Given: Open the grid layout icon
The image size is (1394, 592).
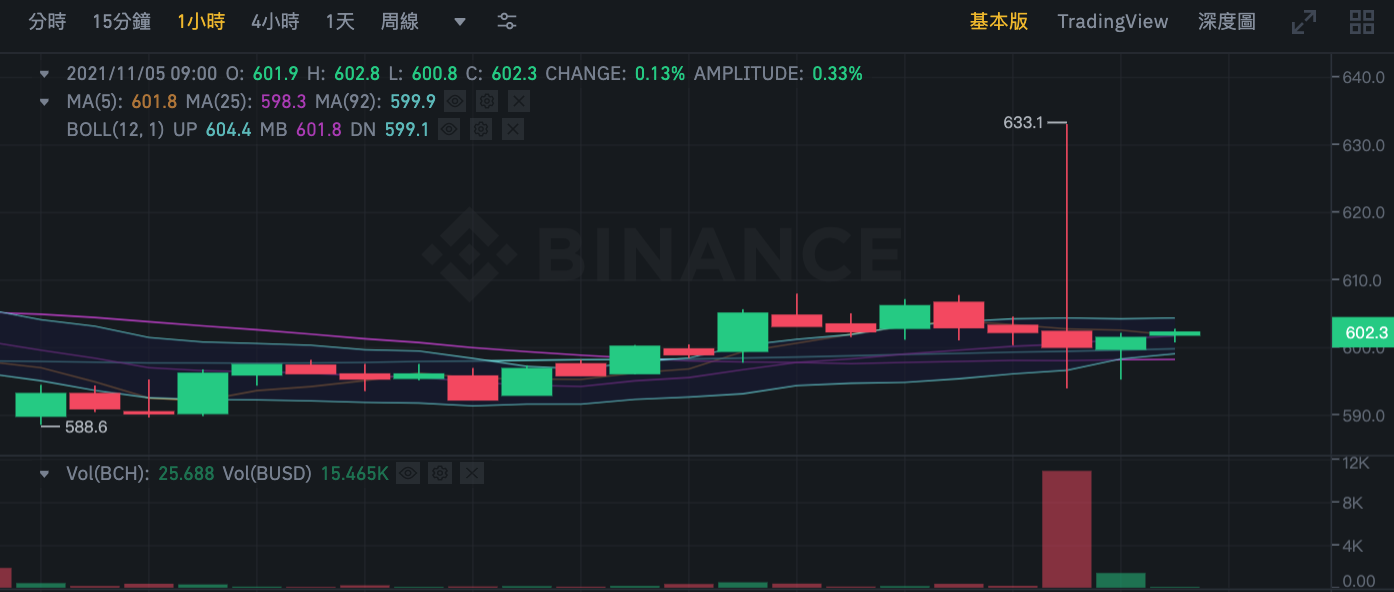Looking at the screenshot, I should coord(1362,22).
